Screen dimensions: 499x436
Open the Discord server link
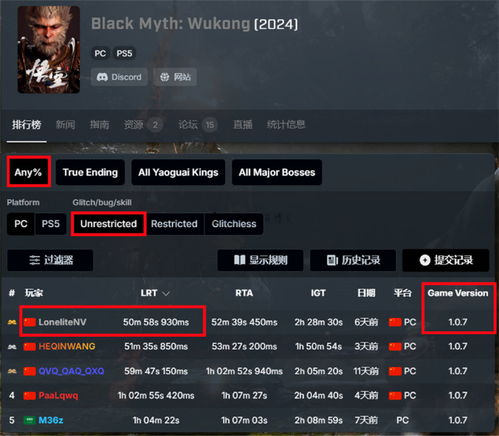click(x=119, y=77)
